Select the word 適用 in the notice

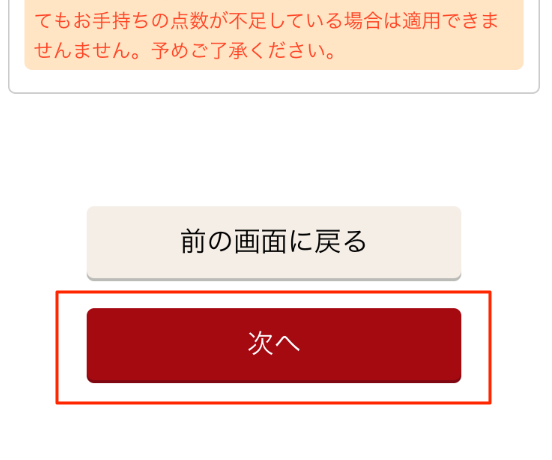[x=422, y=20]
